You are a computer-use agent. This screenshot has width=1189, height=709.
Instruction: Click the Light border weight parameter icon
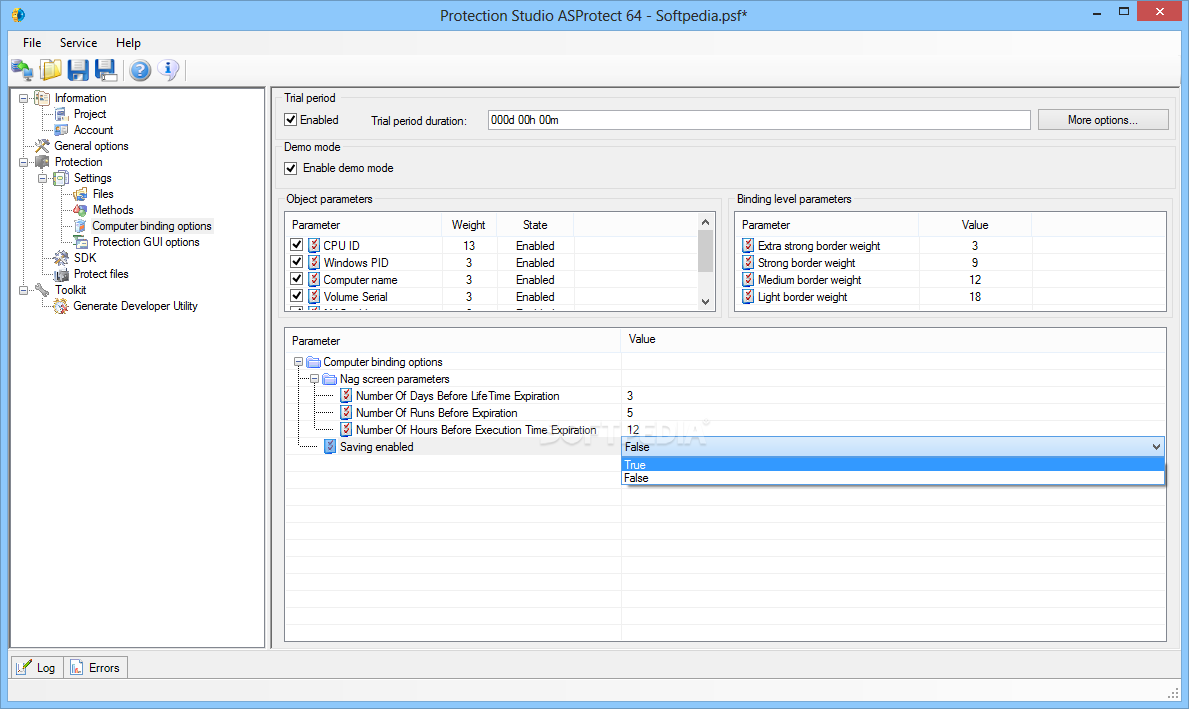(748, 296)
